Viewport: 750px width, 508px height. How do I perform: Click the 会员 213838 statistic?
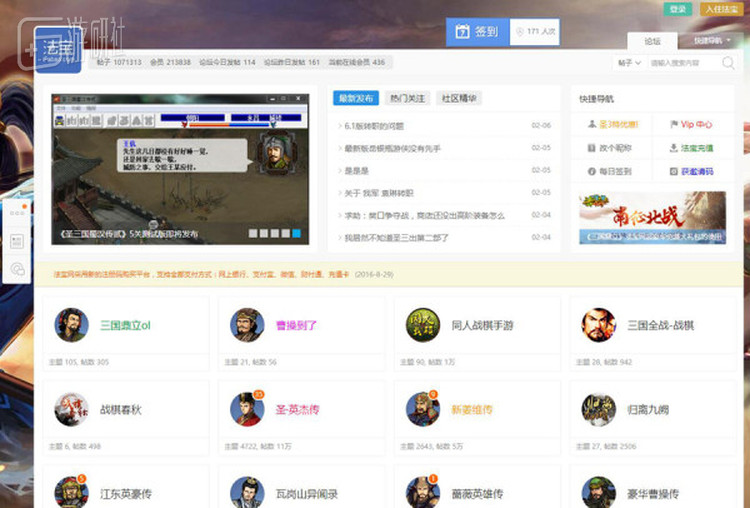pyautogui.click(x=170, y=62)
